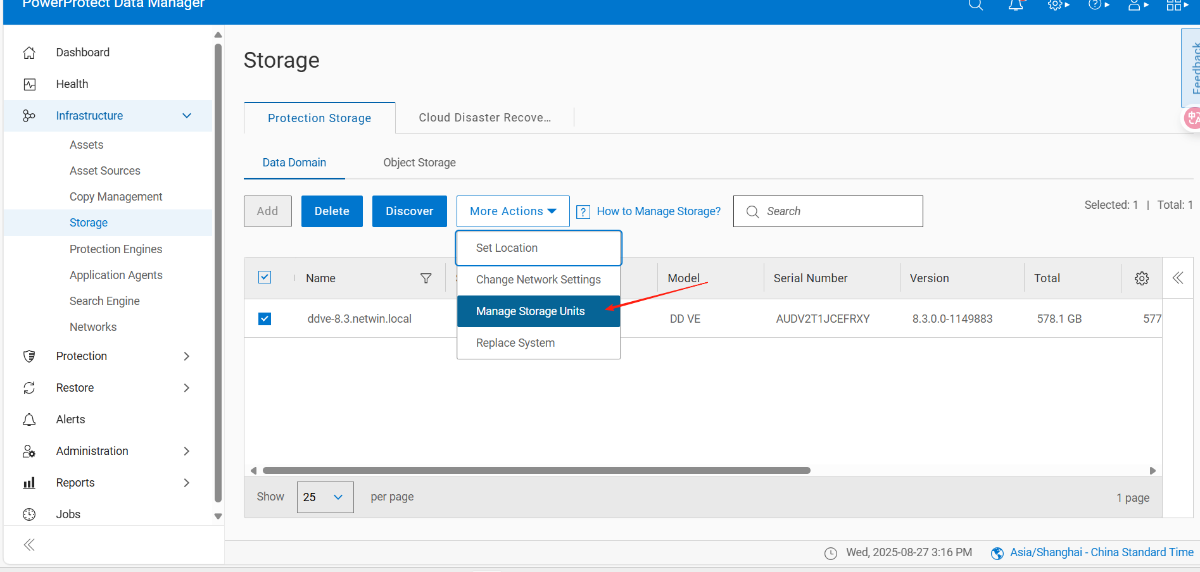This screenshot has height=572, width=1200.
Task: Select the Object Storage sub-tab
Action: pos(419,162)
